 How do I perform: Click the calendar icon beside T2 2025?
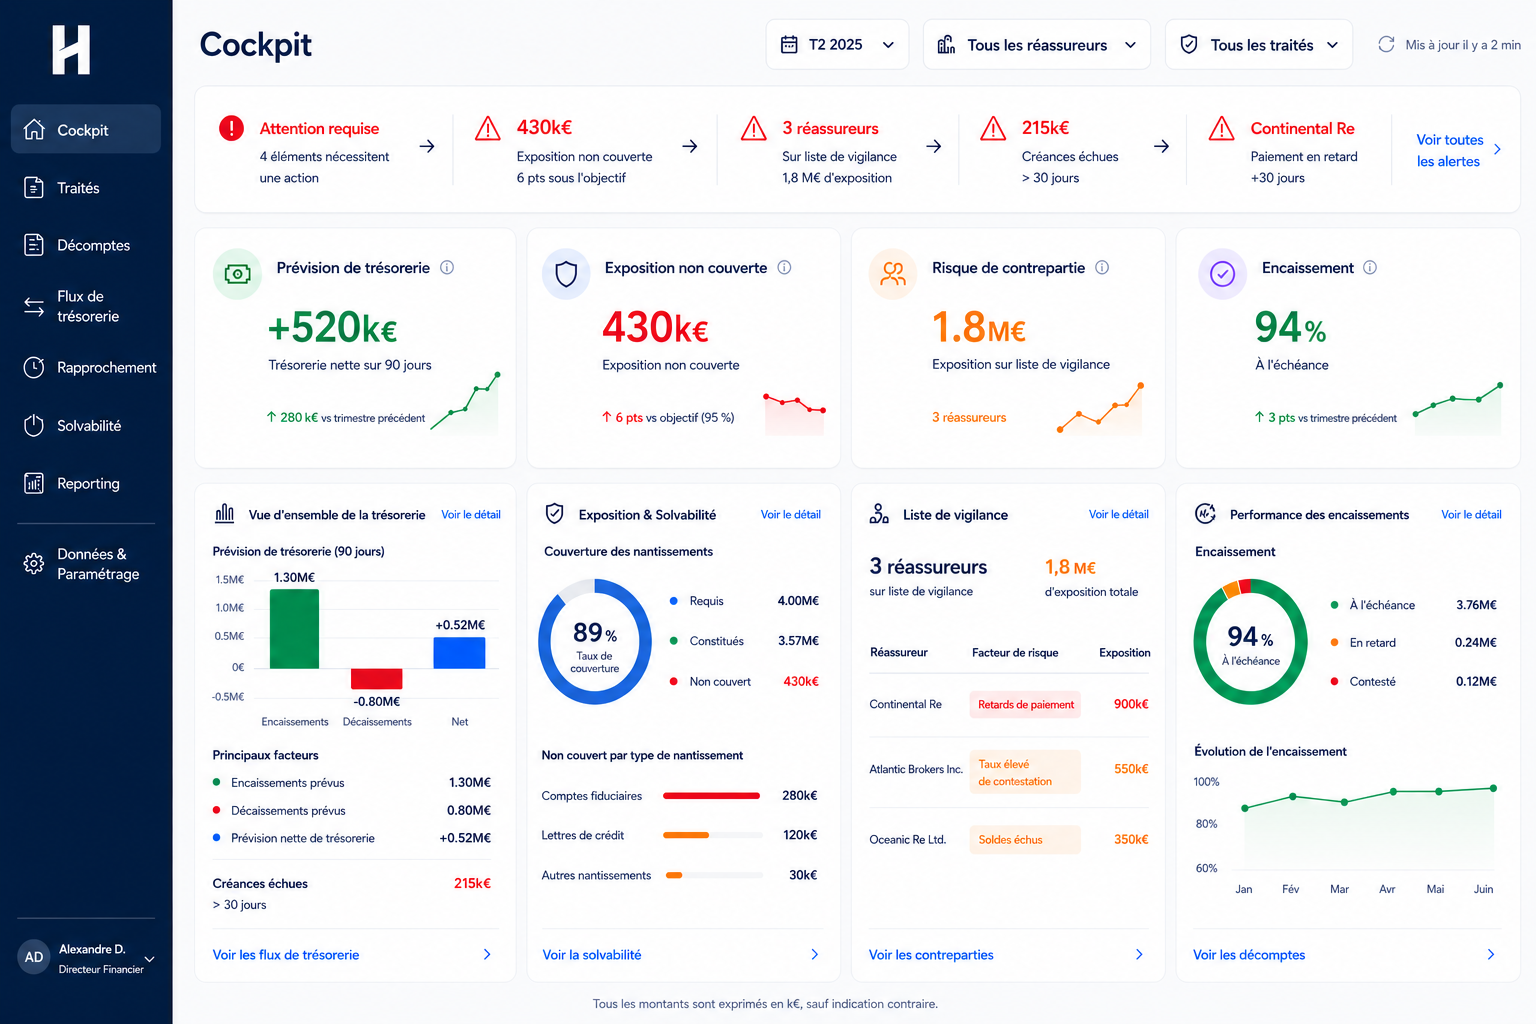pyautogui.click(x=789, y=44)
